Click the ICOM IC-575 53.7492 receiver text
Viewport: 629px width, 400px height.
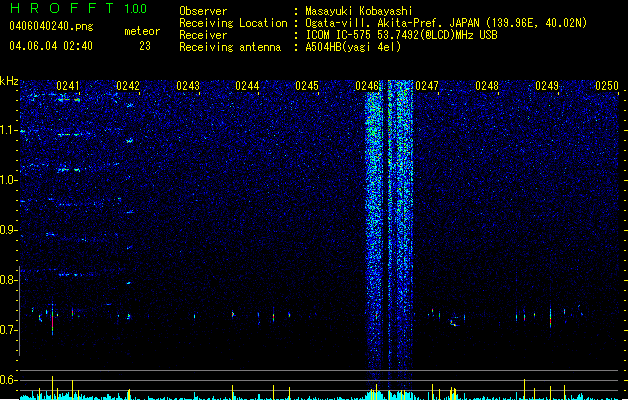click(401, 35)
